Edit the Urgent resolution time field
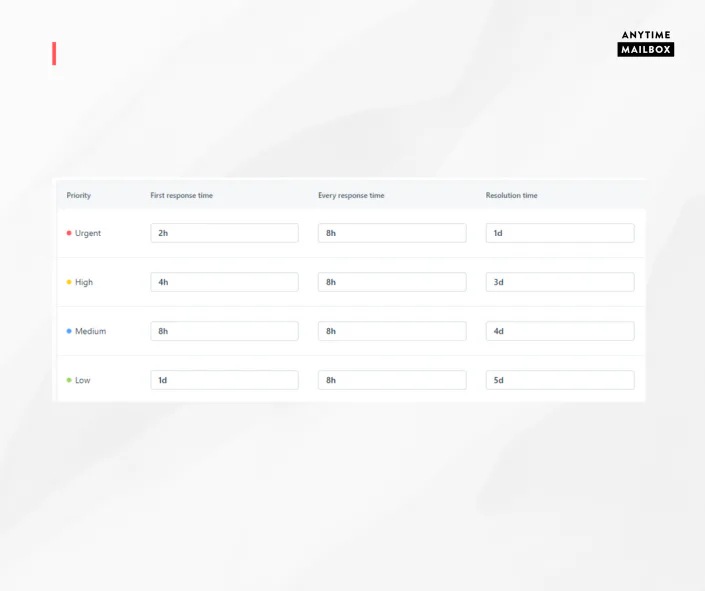The height and width of the screenshot is (591, 705). pos(559,233)
